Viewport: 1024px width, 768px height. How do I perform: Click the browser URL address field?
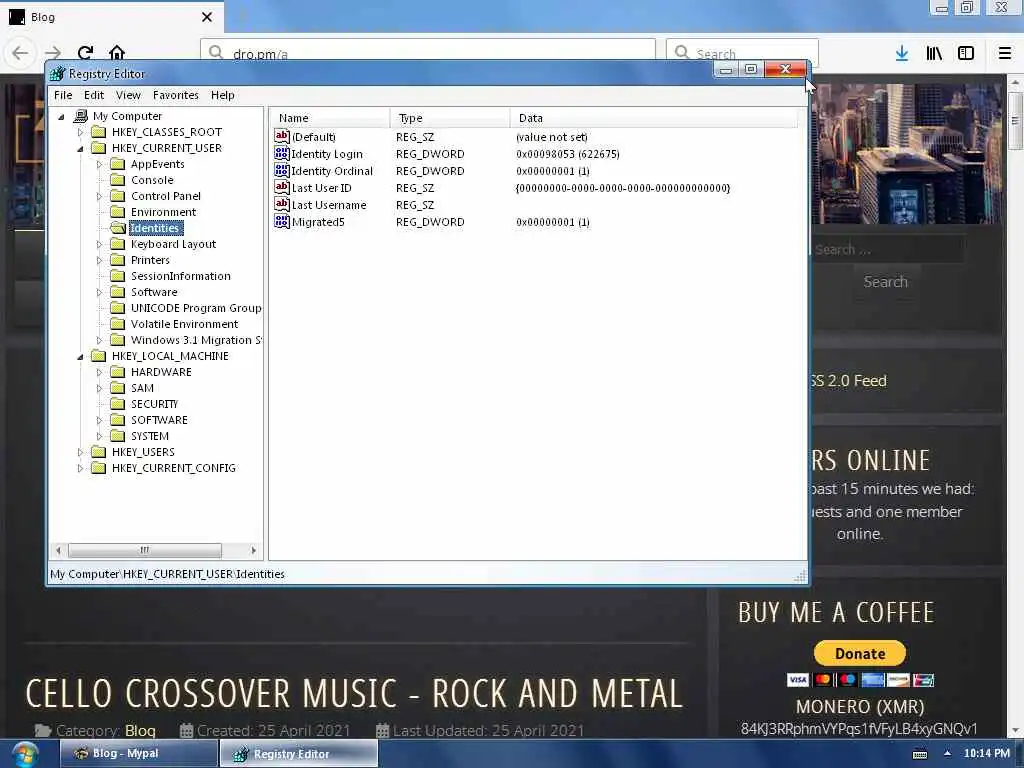(428, 54)
